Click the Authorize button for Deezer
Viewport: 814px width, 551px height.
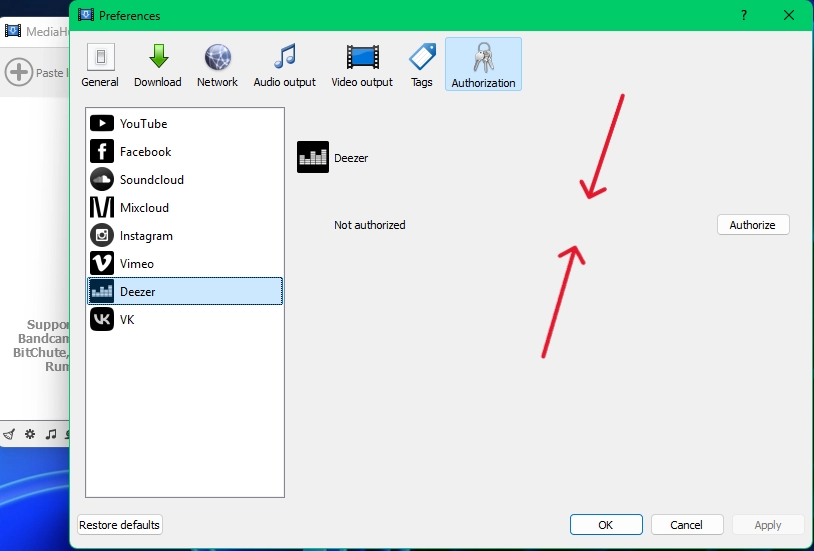click(x=752, y=225)
